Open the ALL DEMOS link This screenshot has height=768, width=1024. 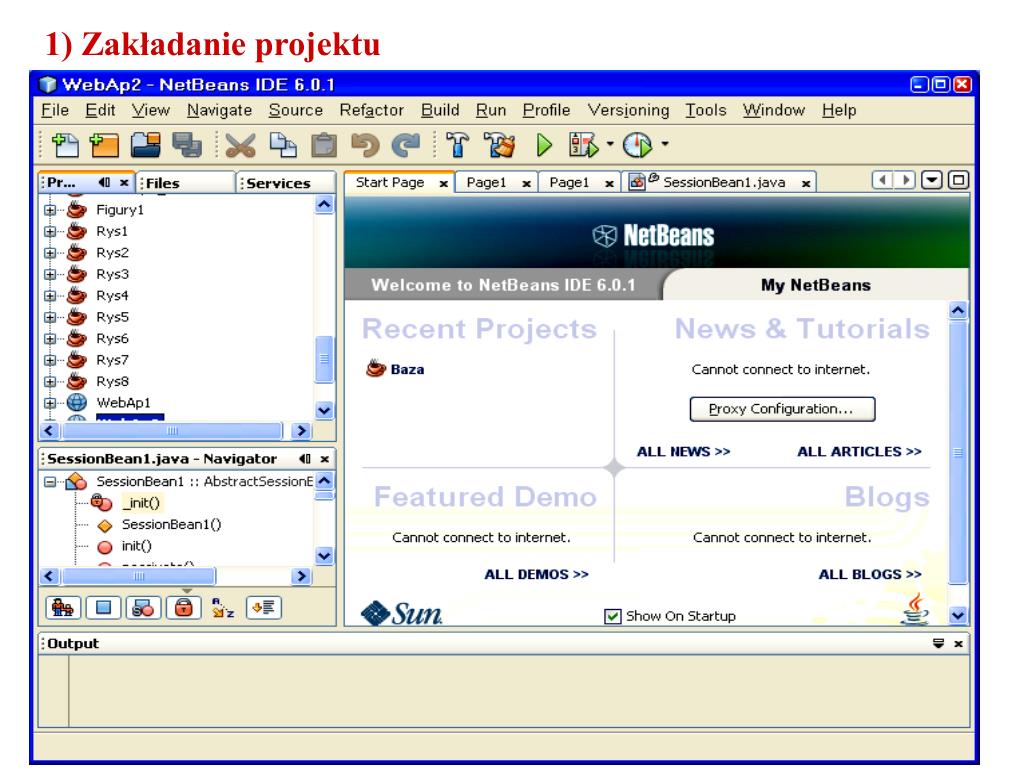(x=536, y=575)
